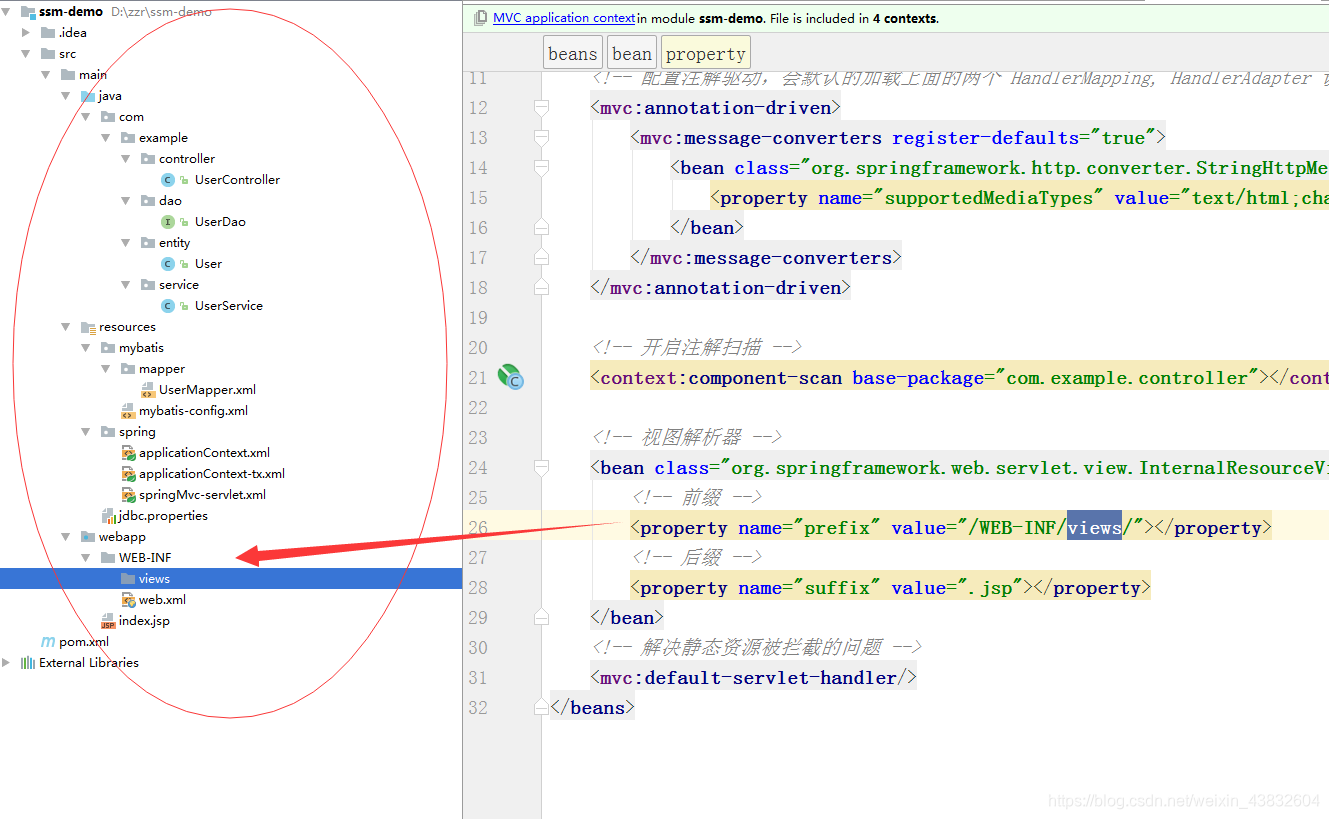The image size is (1329, 819).
Task: Click the highlighted word views on line 26
Action: pos(1094,527)
